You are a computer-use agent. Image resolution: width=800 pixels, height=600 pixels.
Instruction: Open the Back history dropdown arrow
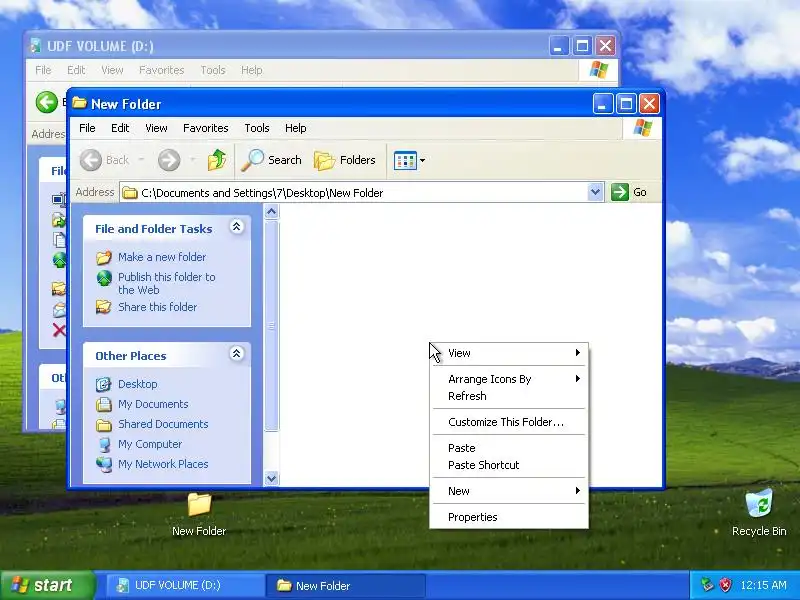(x=141, y=160)
